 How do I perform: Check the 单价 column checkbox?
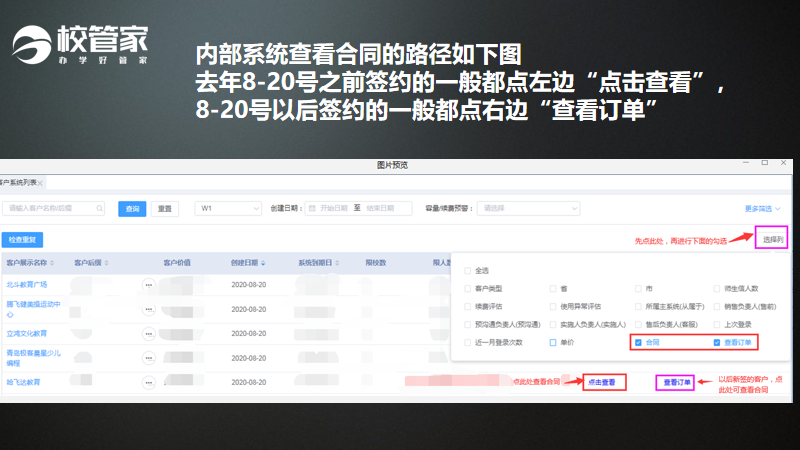coord(553,342)
